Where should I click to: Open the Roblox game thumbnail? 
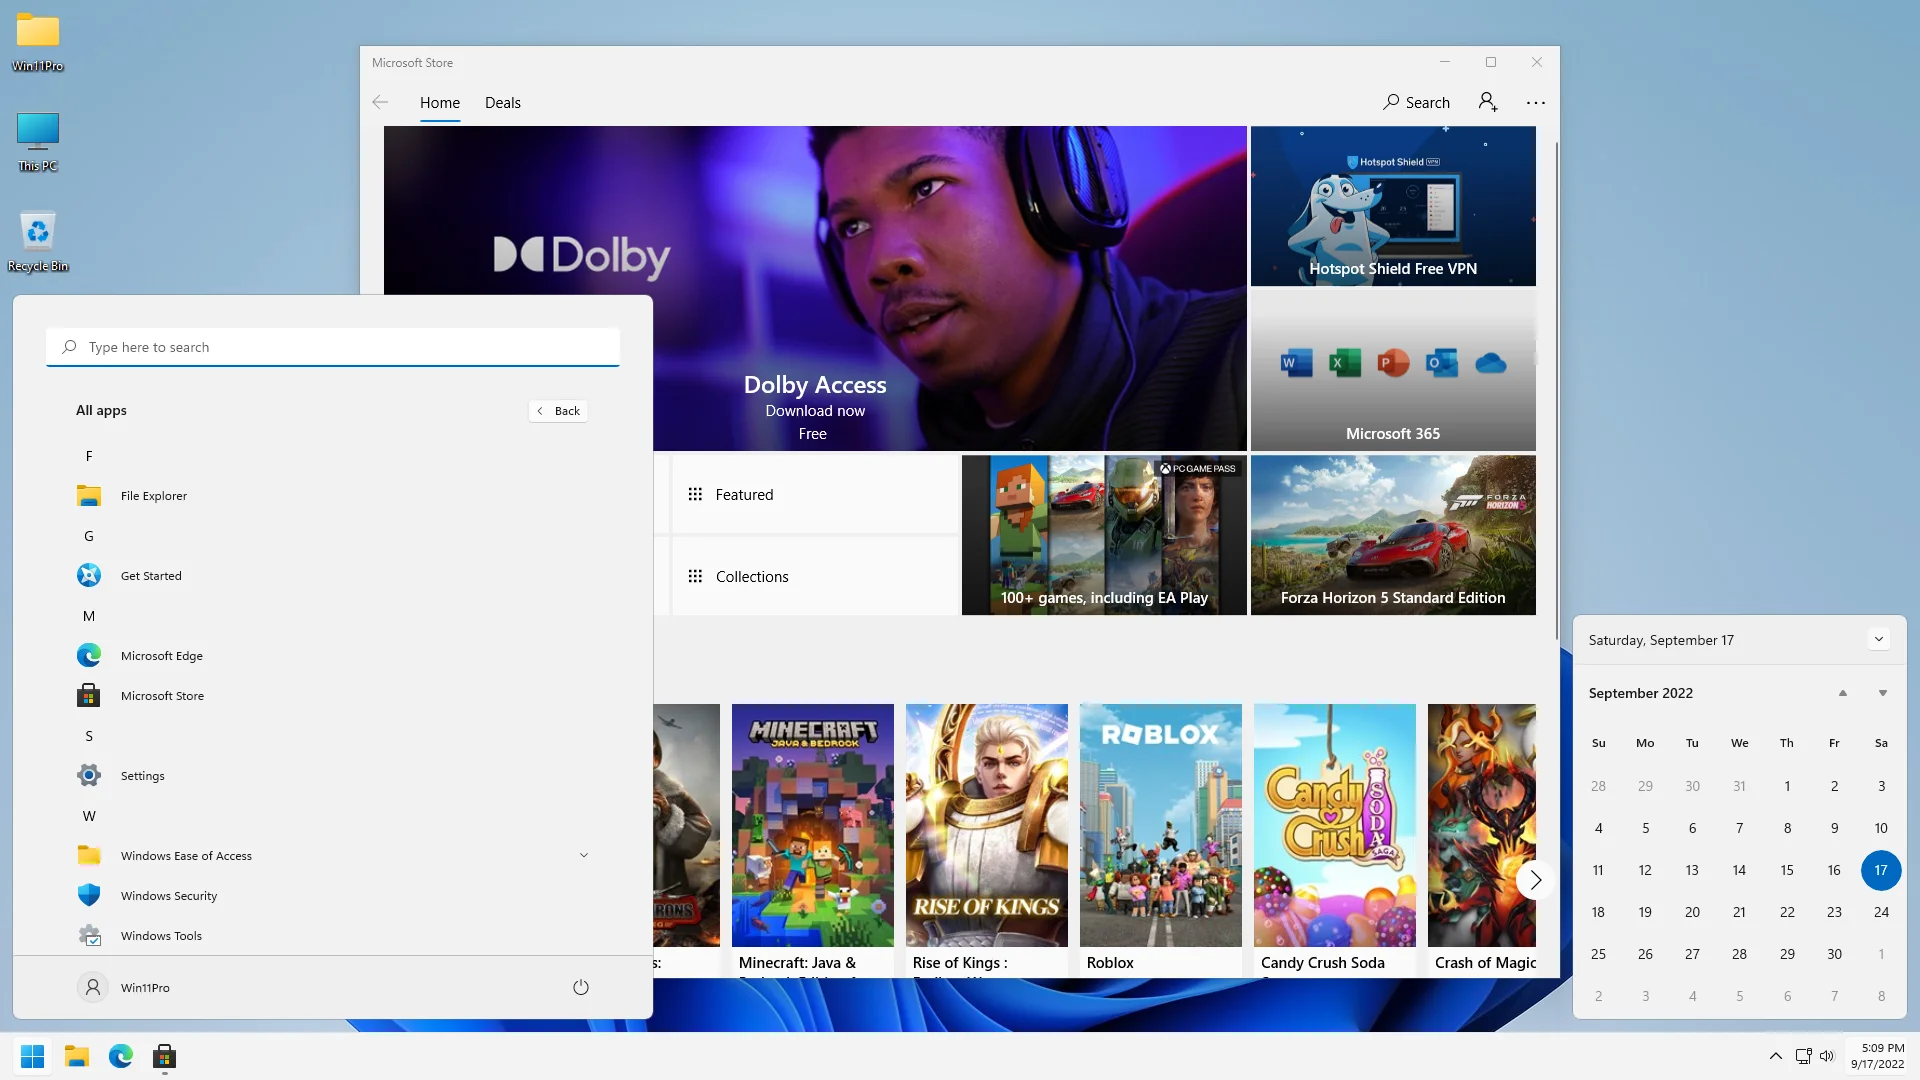click(x=1160, y=825)
